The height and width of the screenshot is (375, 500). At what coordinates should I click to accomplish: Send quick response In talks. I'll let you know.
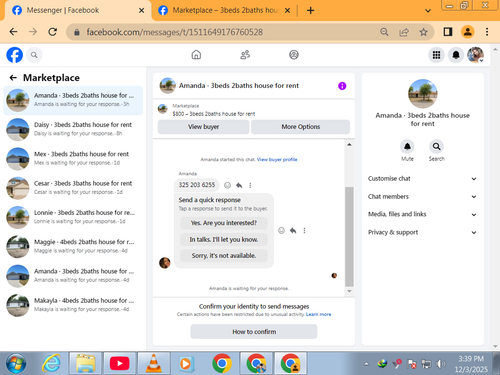(224, 239)
